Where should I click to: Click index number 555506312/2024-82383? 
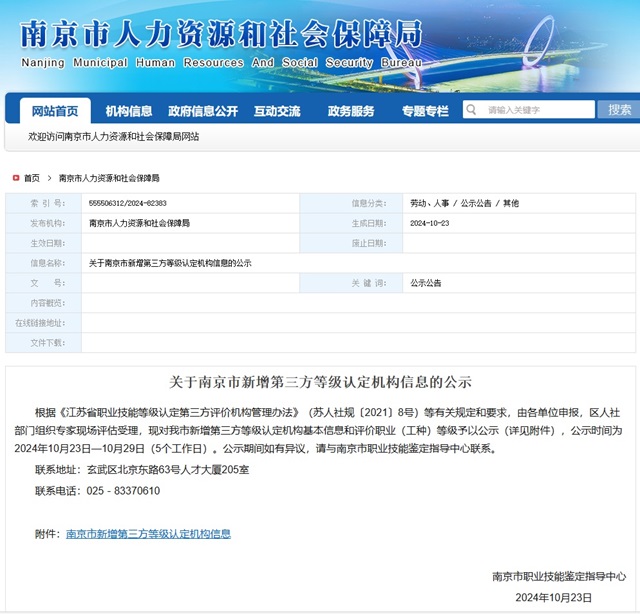point(128,203)
